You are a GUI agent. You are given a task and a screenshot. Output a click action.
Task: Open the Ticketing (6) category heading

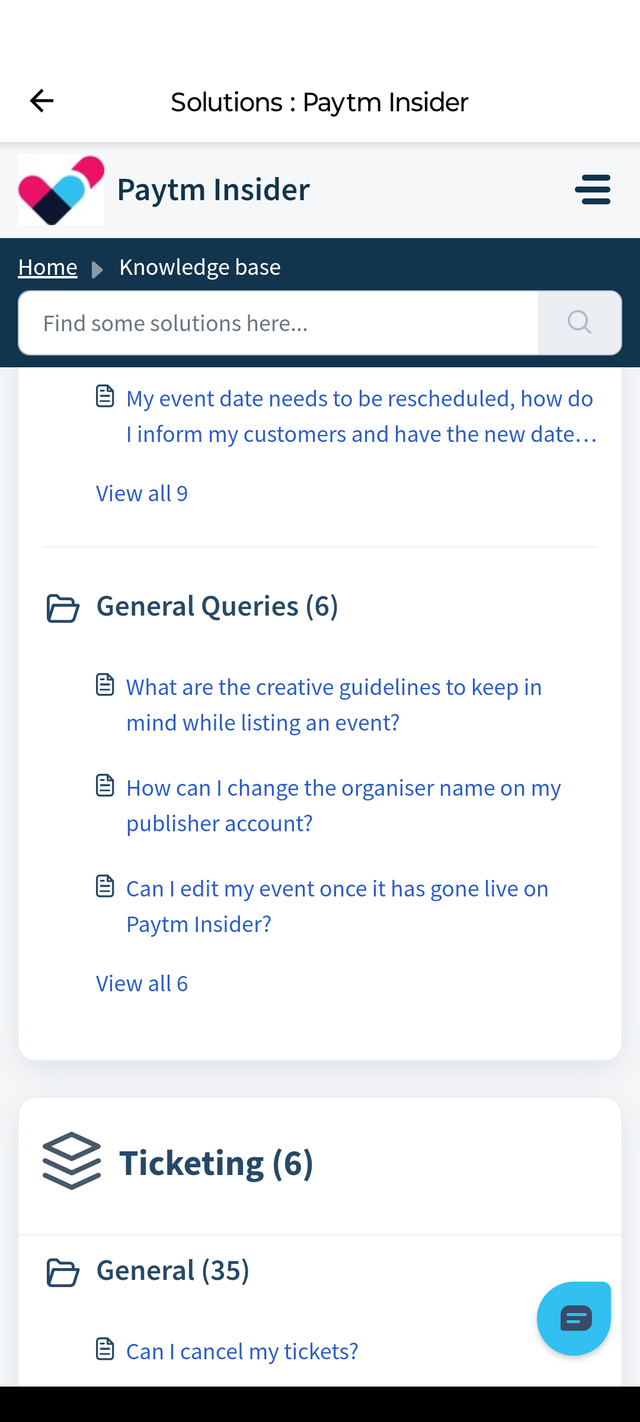click(x=216, y=1163)
